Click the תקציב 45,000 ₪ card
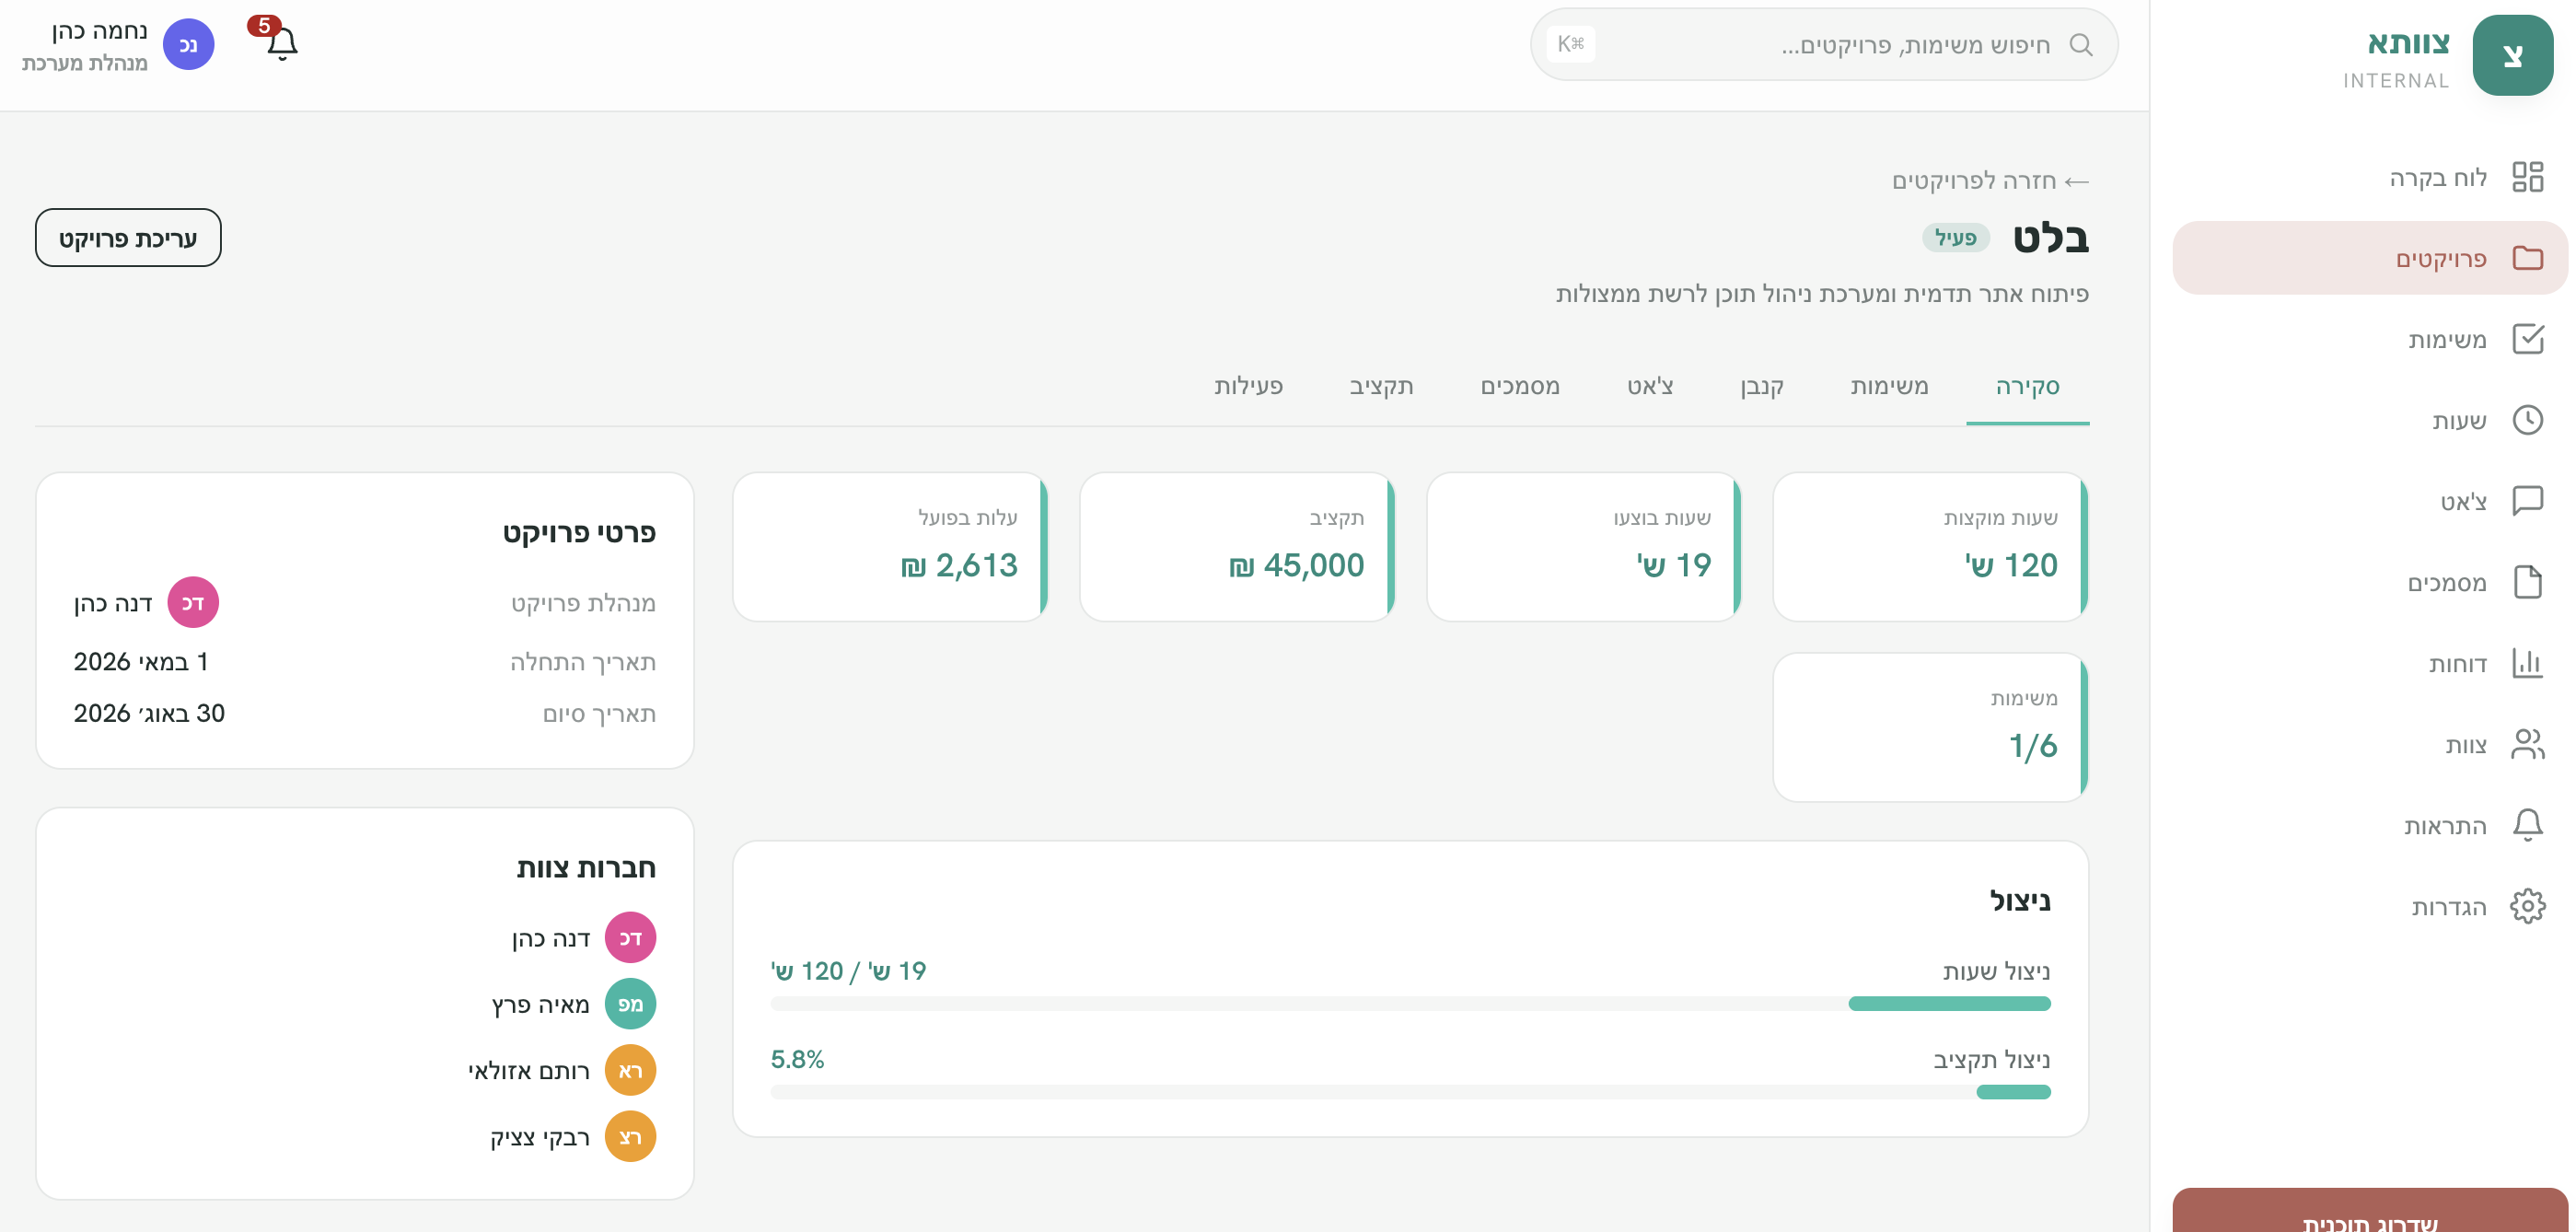 pyautogui.click(x=1237, y=546)
